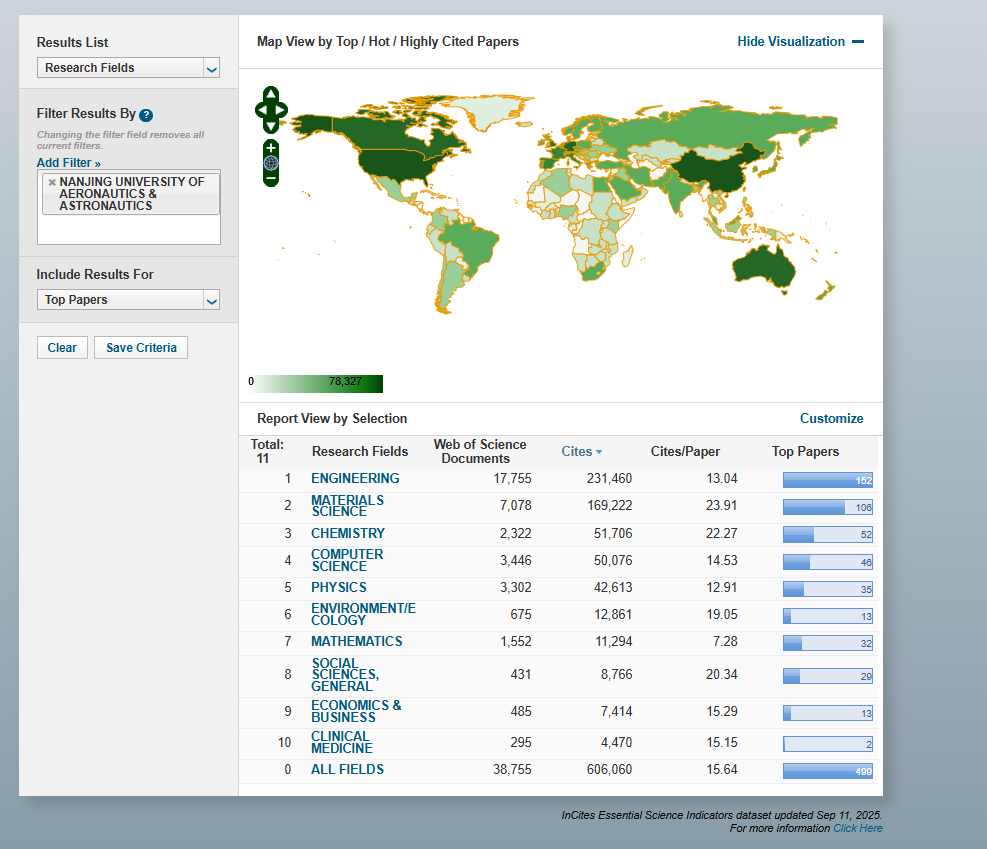Pan the map down with arrow control
The width and height of the screenshot is (987, 849).
pos(271,126)
